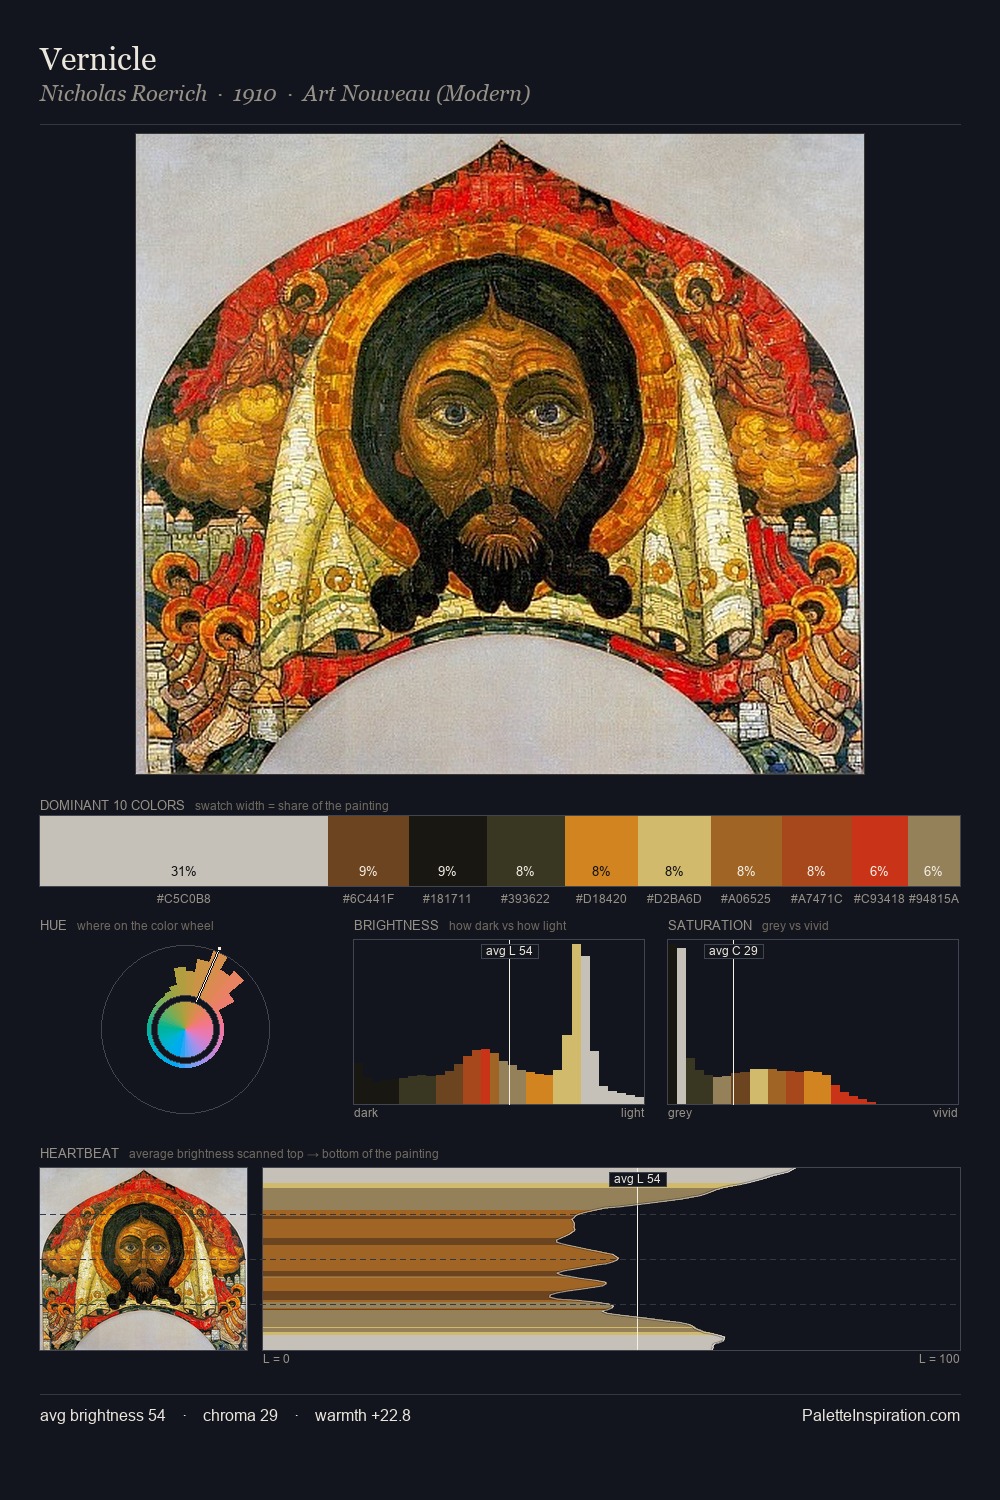Viewport: 1000px width, 1500px height.
Task: Click the 'HUE' section heading
Action: pos(53,925)
